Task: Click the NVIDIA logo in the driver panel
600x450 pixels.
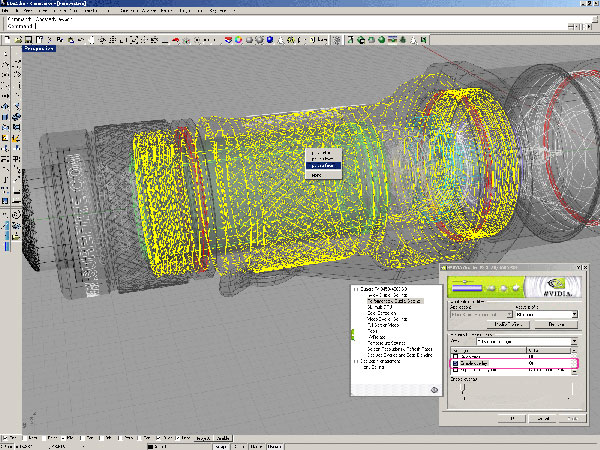Action: (555, 287)
